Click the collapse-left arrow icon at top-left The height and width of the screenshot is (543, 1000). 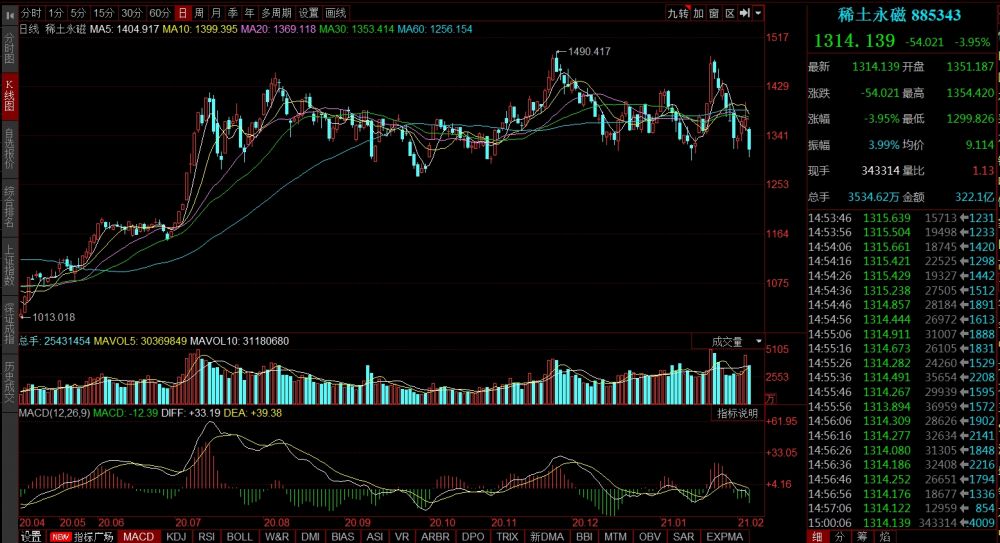pyautogui.click(x=10, y=13)
